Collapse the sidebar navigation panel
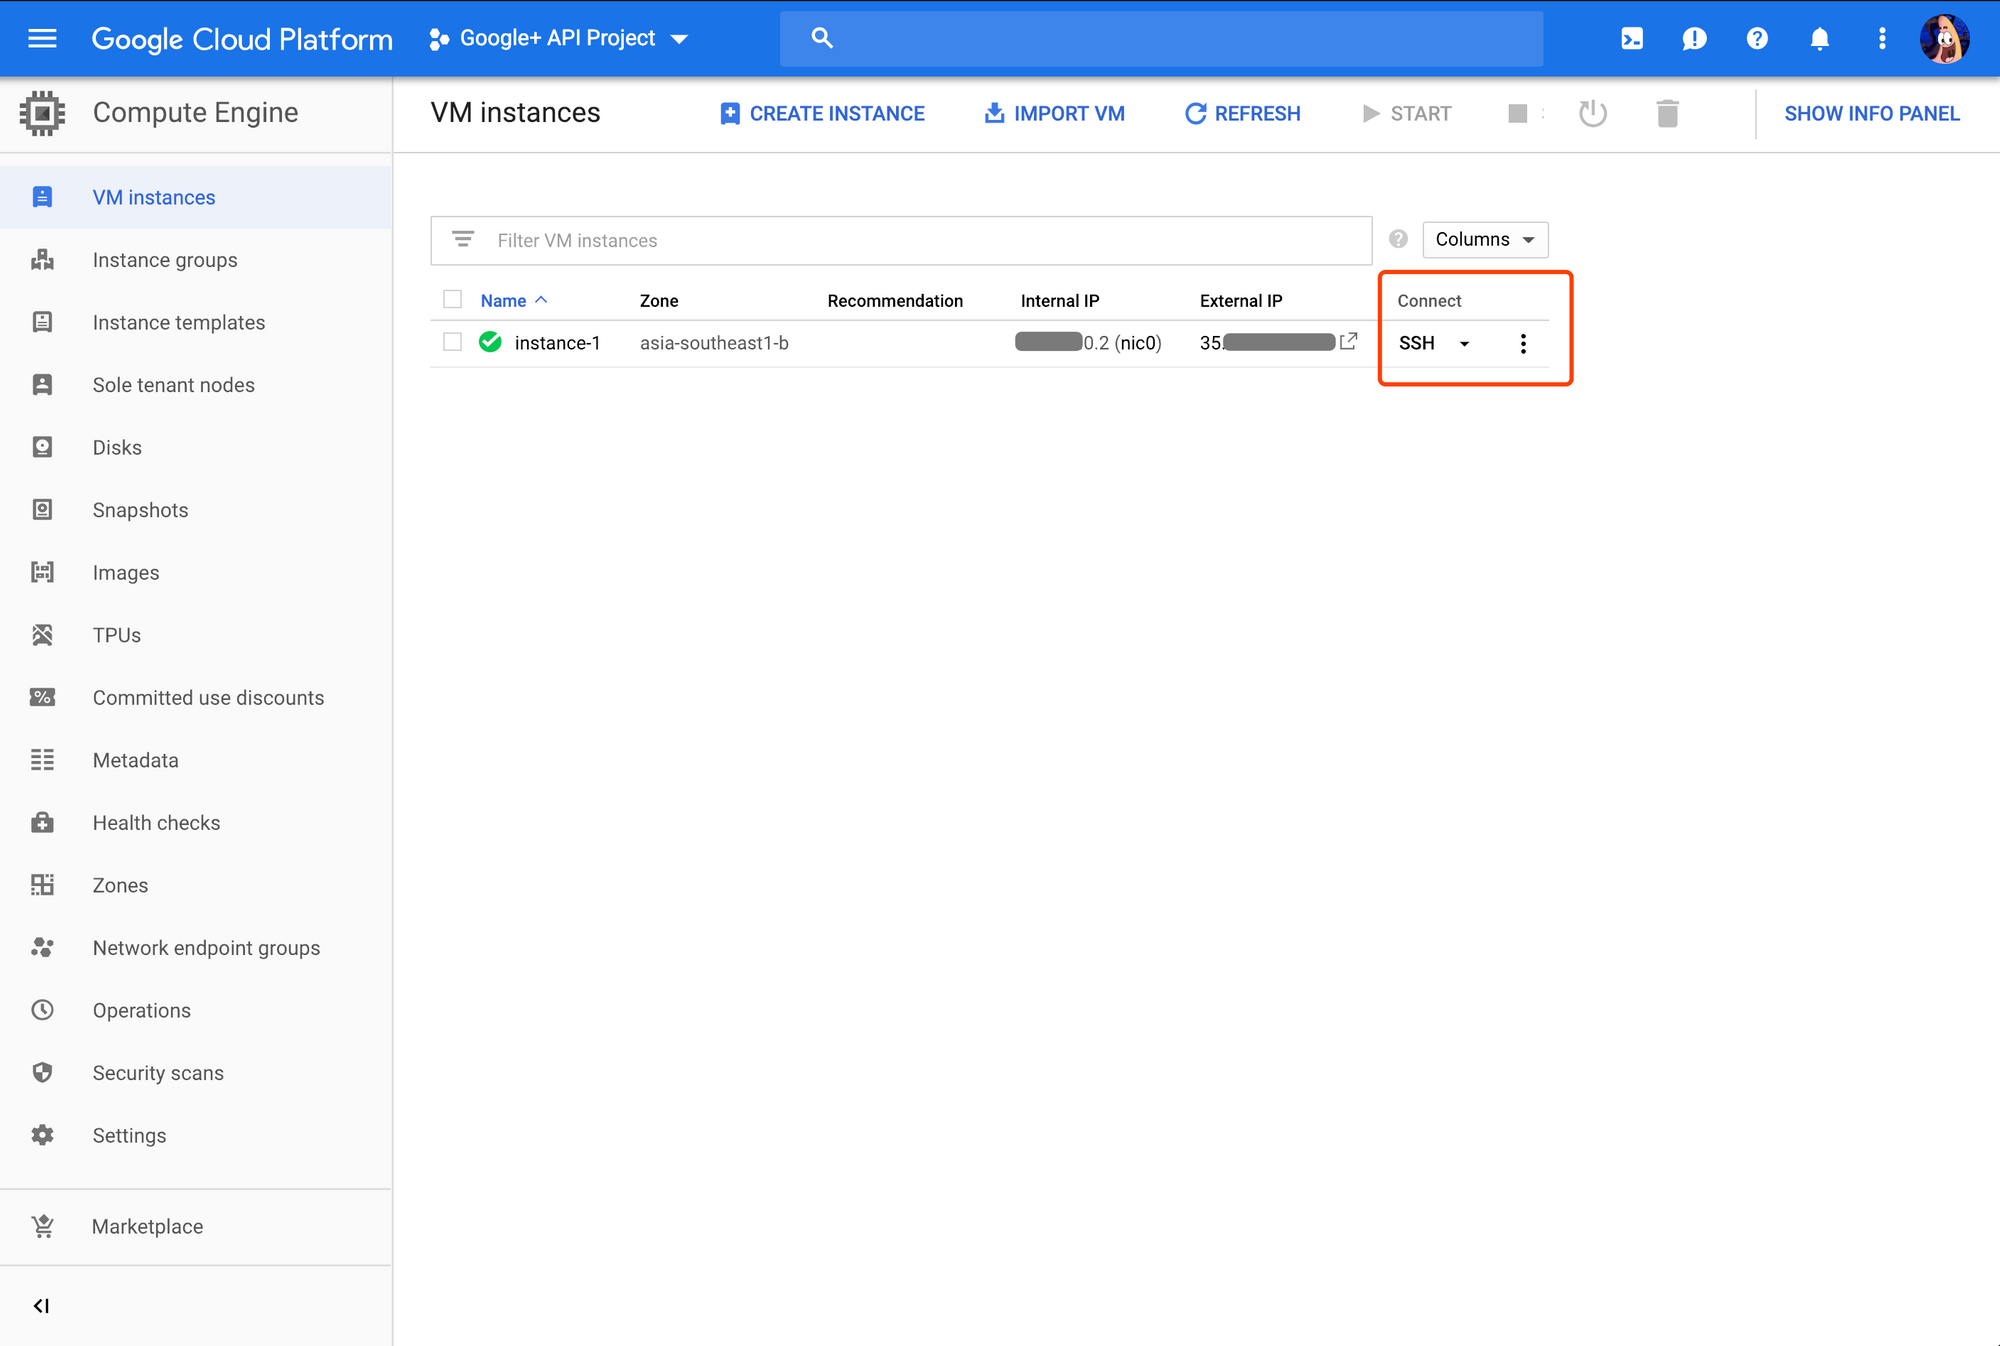This screenshot has height=1346, width=2000. tap(41, 1306)
